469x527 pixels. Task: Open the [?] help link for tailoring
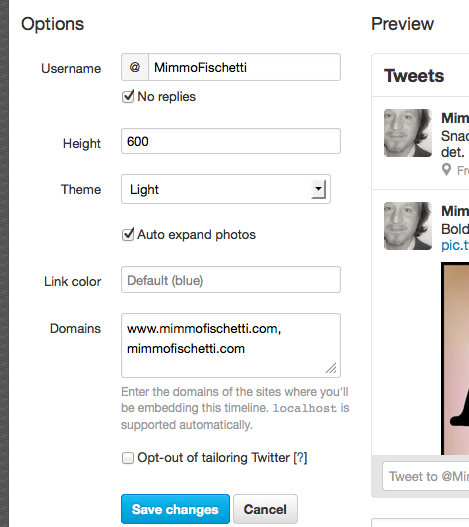click(300, 458)
